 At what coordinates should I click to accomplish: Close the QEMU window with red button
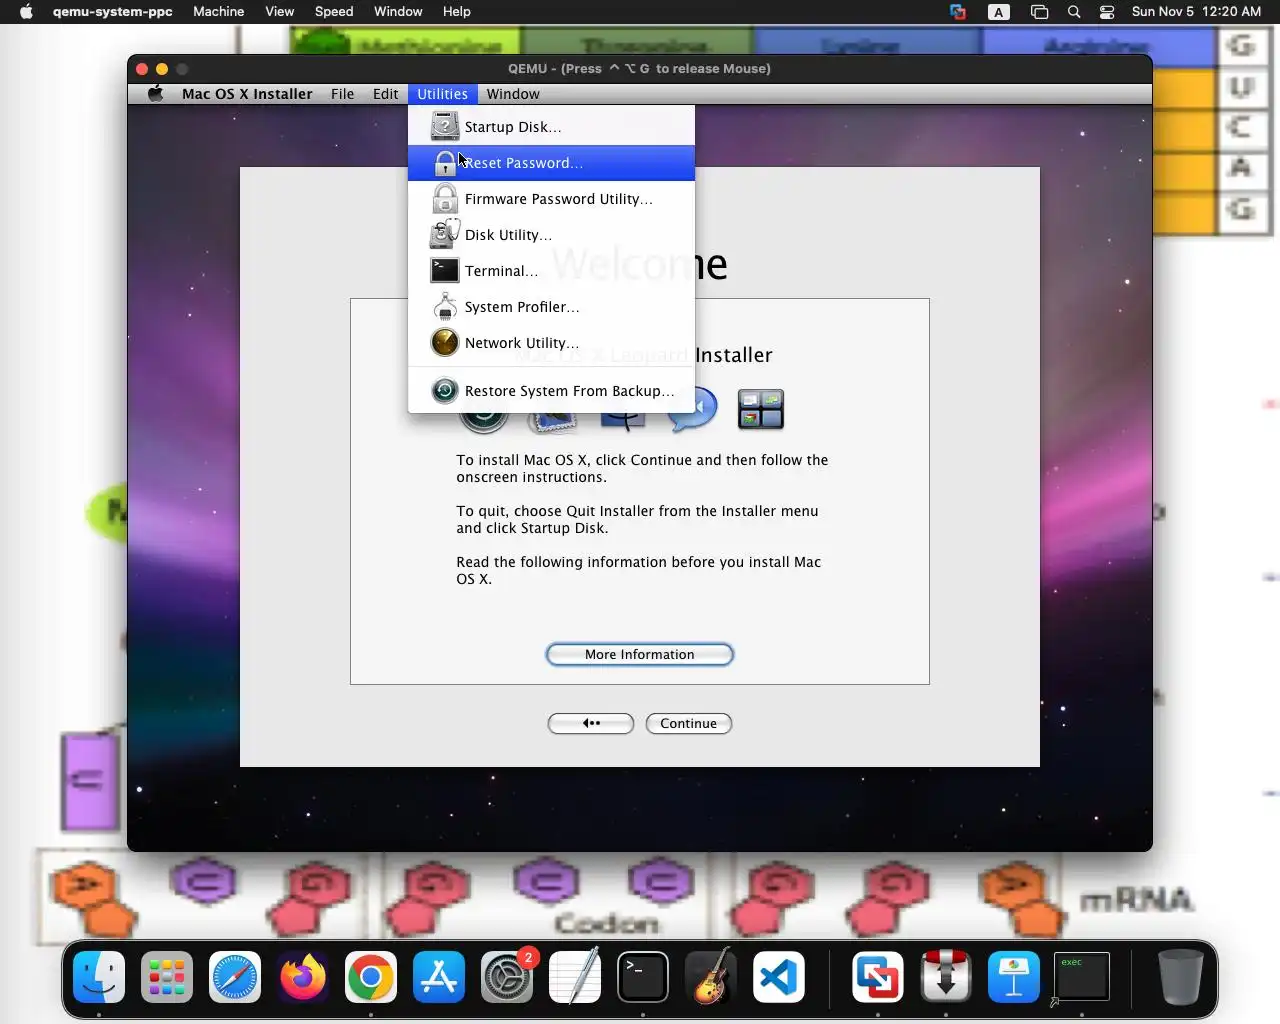[142, 69]
